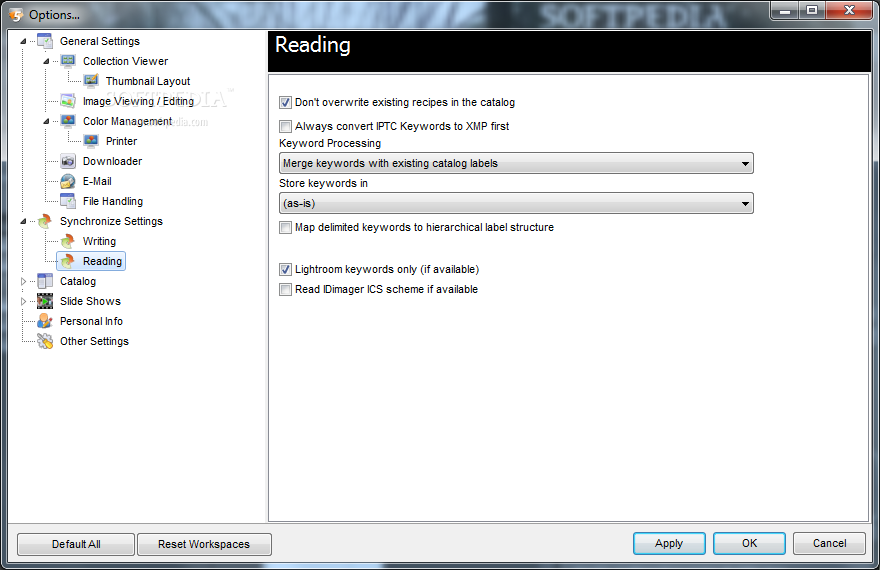The image size is (880, 570).
Task: Click the Reading page heading
Action: tap(313, 45)
